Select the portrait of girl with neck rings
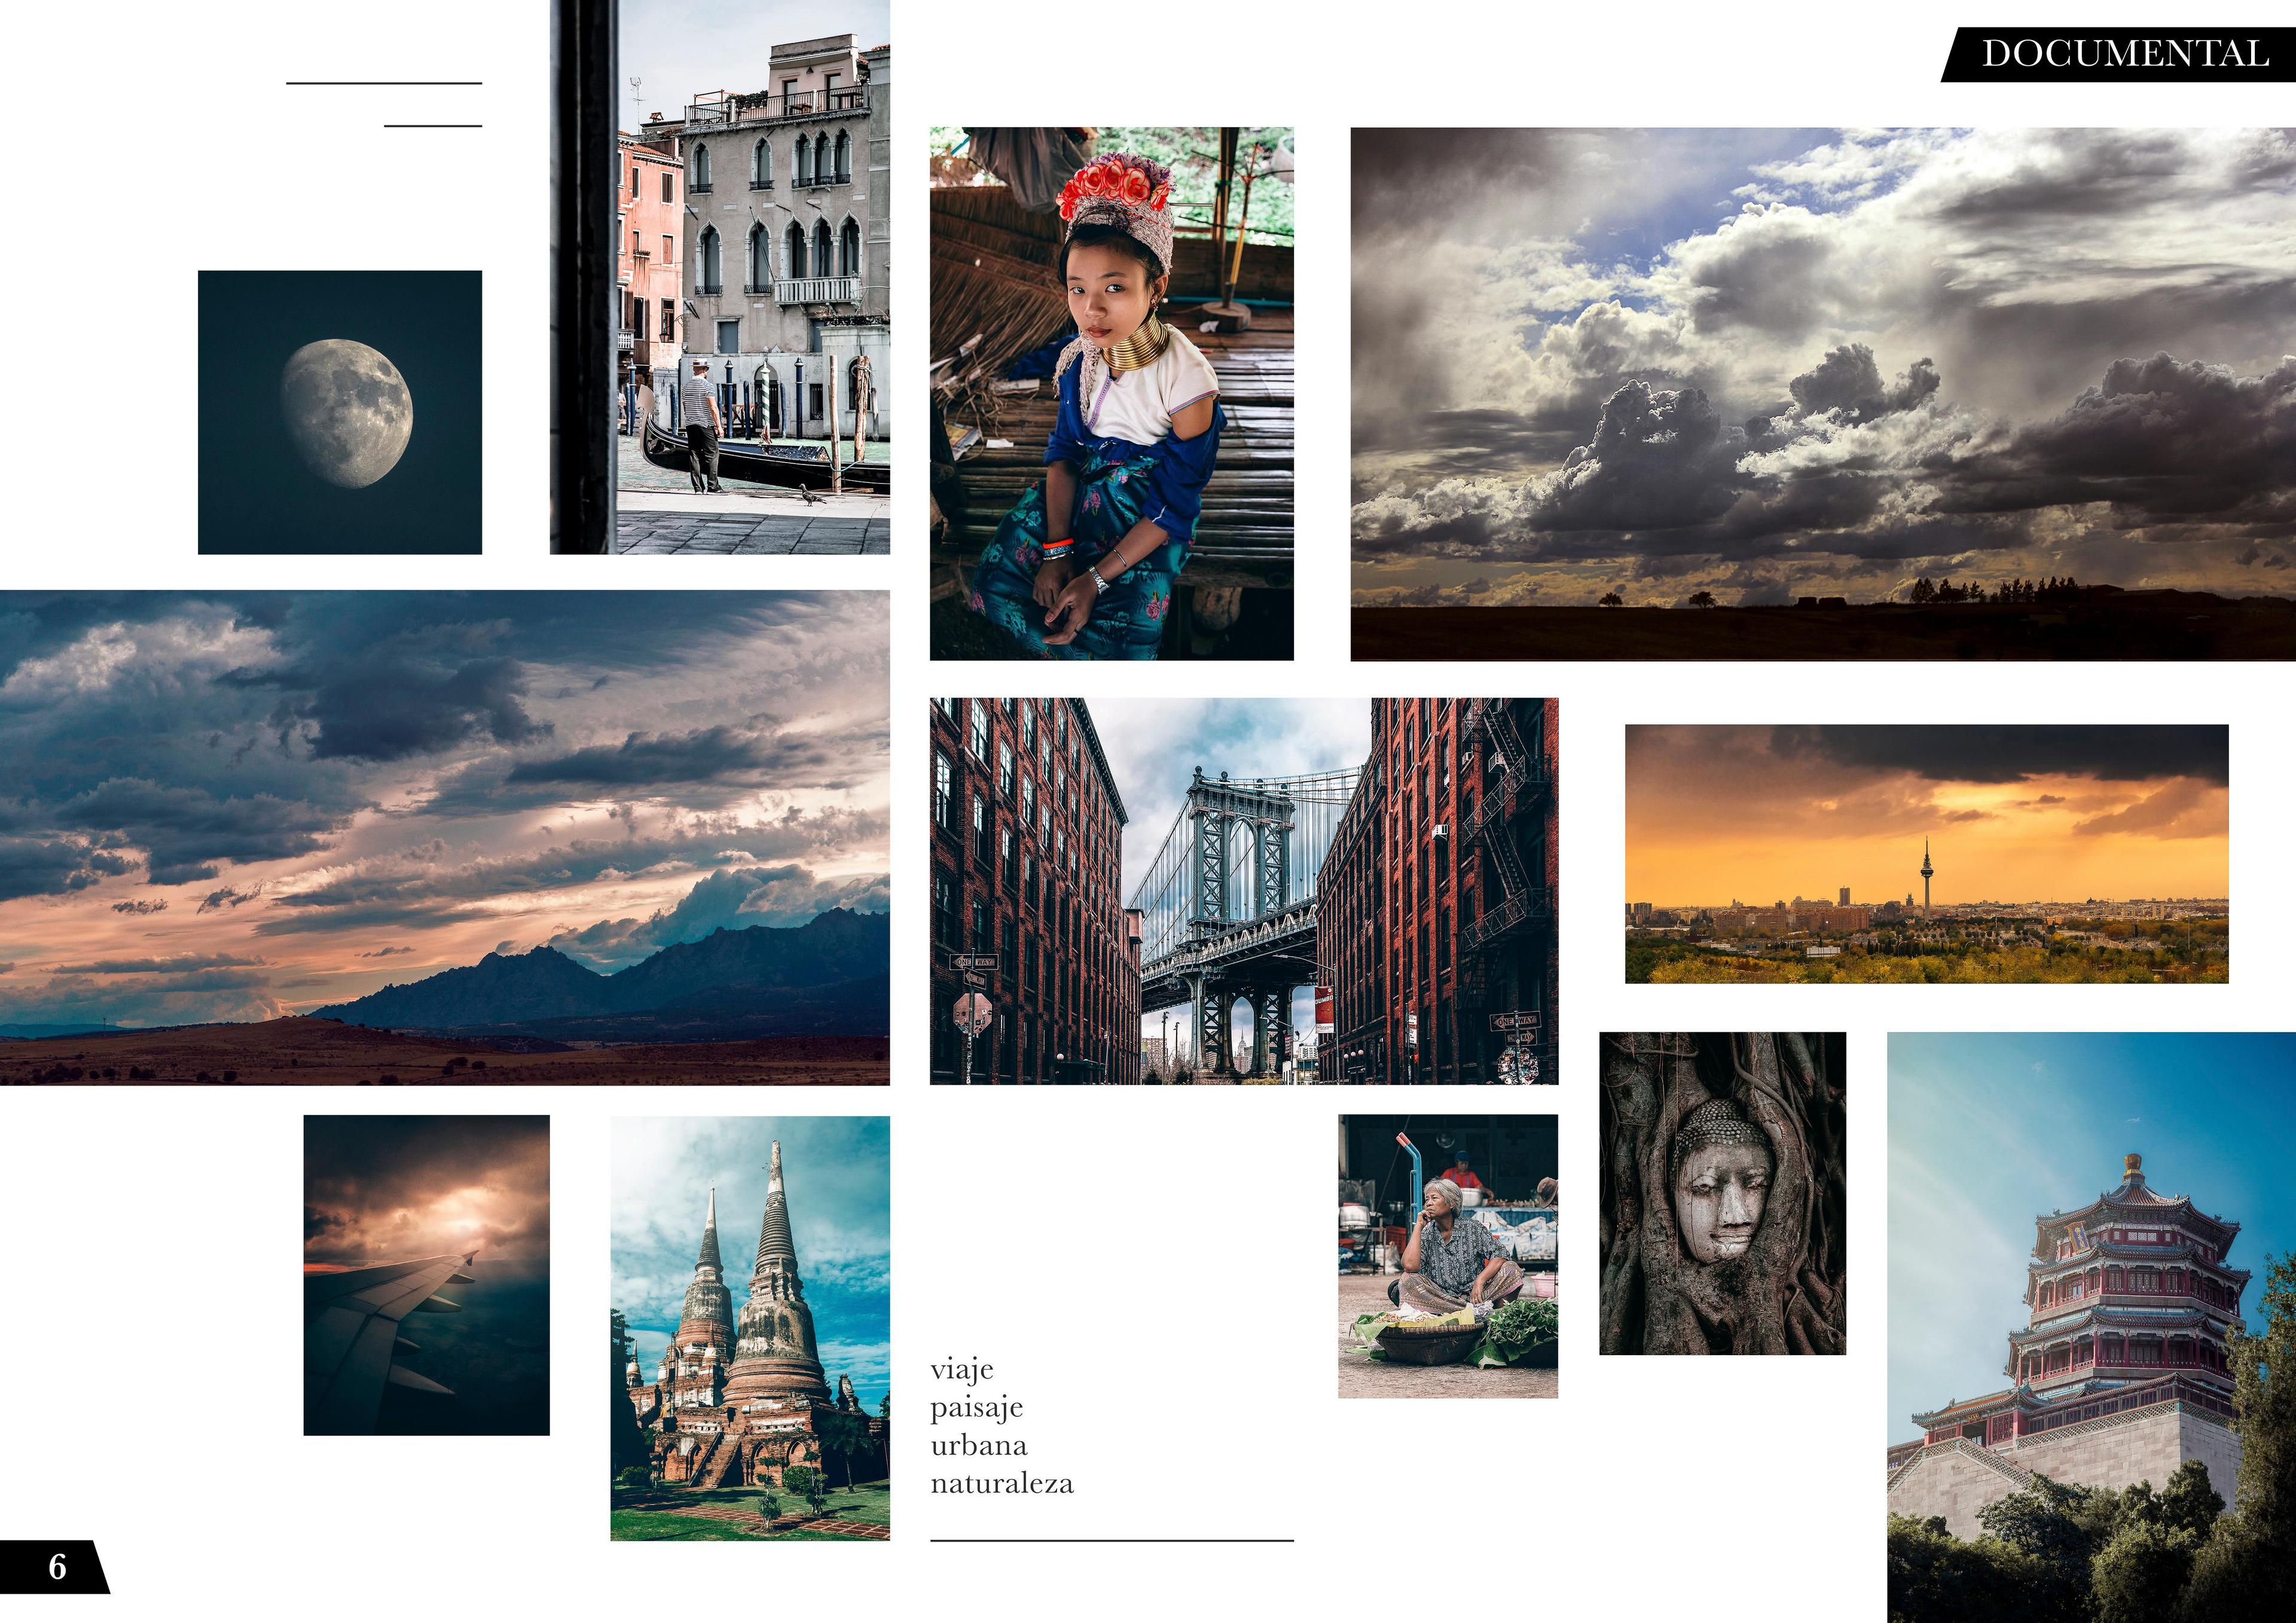The height and width of the screenshot is (1623, 2296). pyautogui.click(x=1112, y=393)
